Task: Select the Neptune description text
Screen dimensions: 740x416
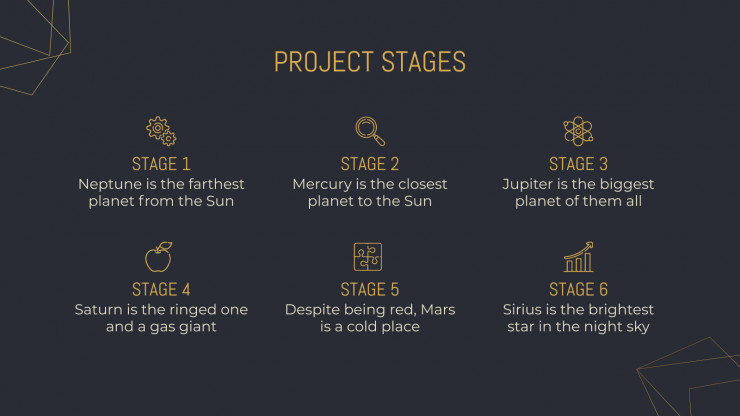Action: [161, 193]
